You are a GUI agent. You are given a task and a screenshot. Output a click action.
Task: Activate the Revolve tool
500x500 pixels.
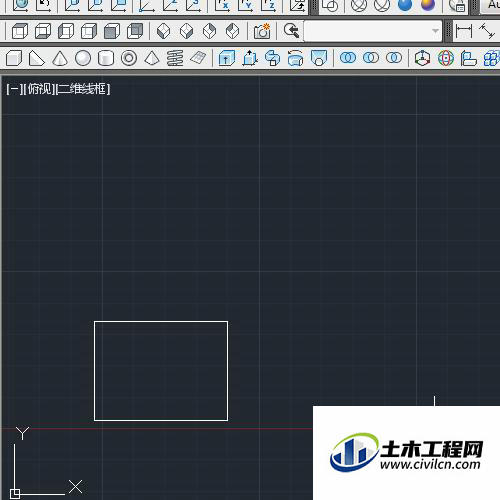pos(296,58)
